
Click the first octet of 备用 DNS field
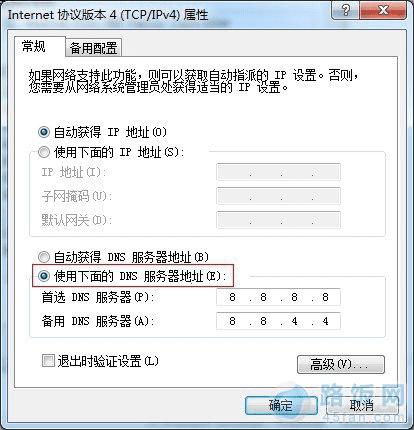point(232,321)
